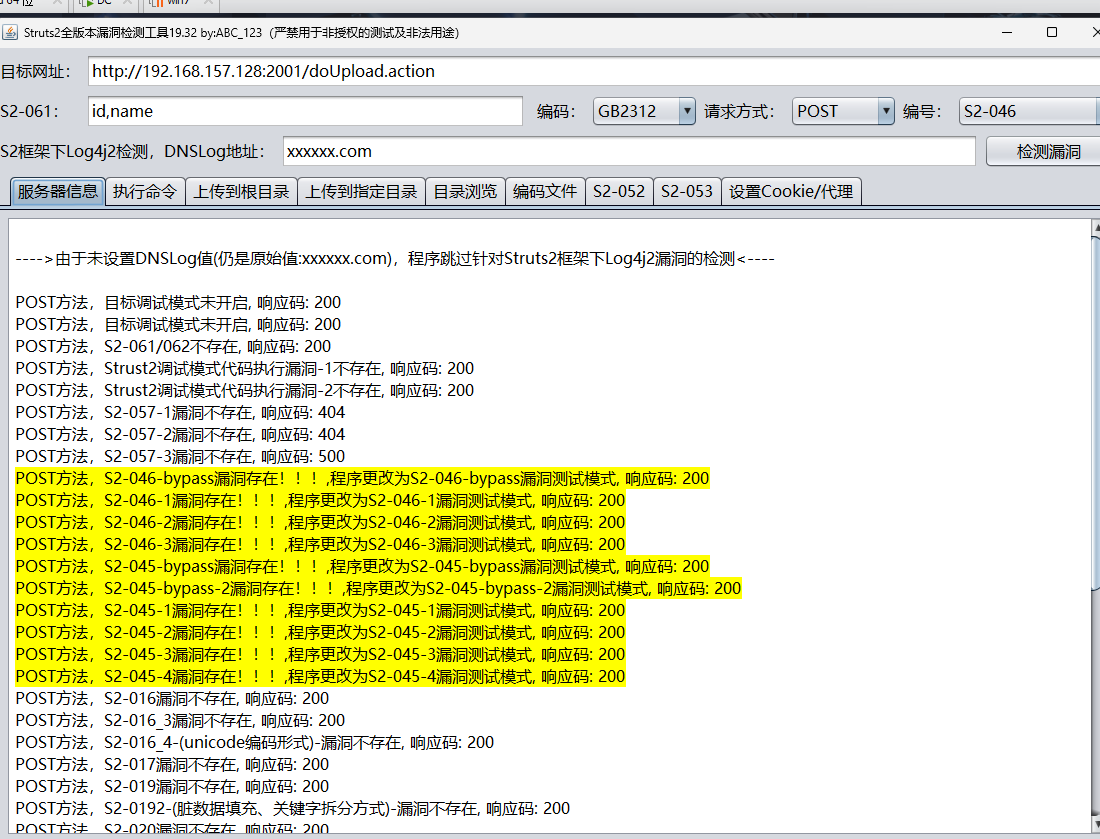
Task: Open the S2-052 tab
Action: point(619,192)
